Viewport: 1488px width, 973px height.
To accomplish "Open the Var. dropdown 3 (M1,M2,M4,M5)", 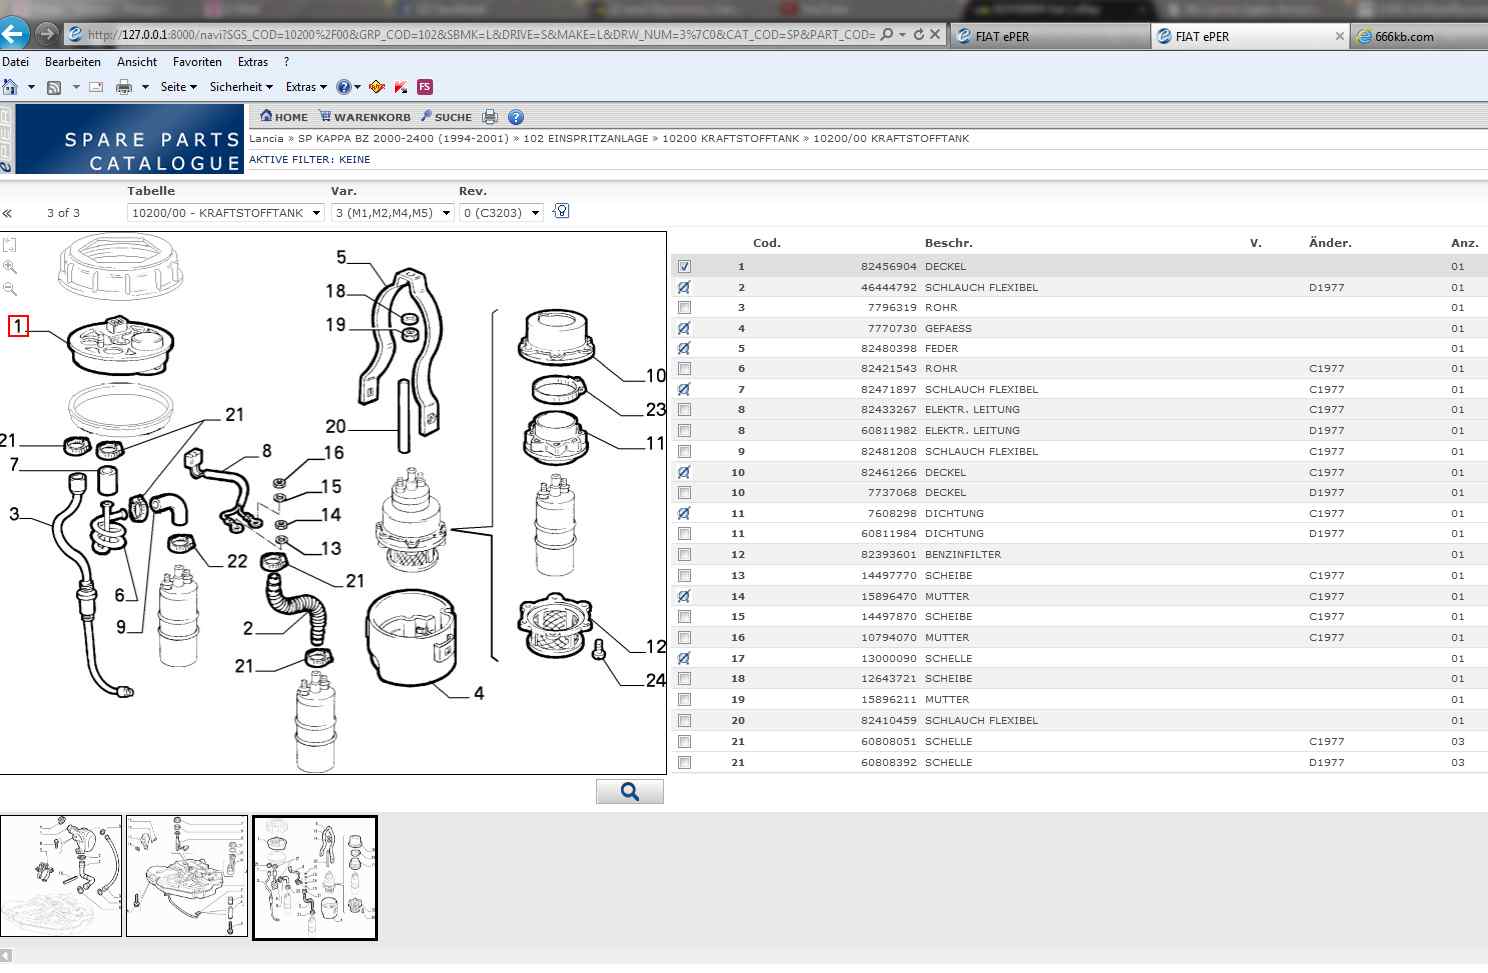I will point(392,213).
